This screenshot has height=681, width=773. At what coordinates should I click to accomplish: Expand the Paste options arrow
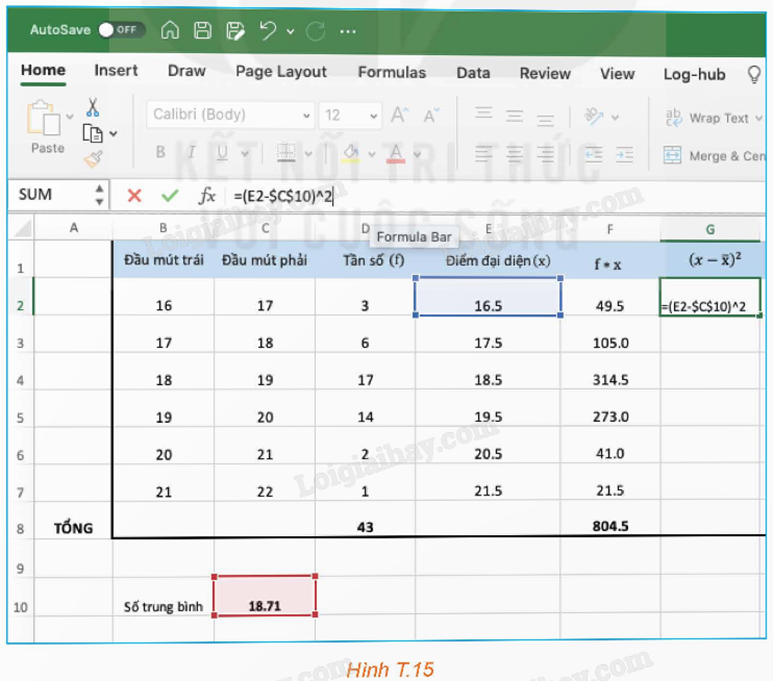70,117
